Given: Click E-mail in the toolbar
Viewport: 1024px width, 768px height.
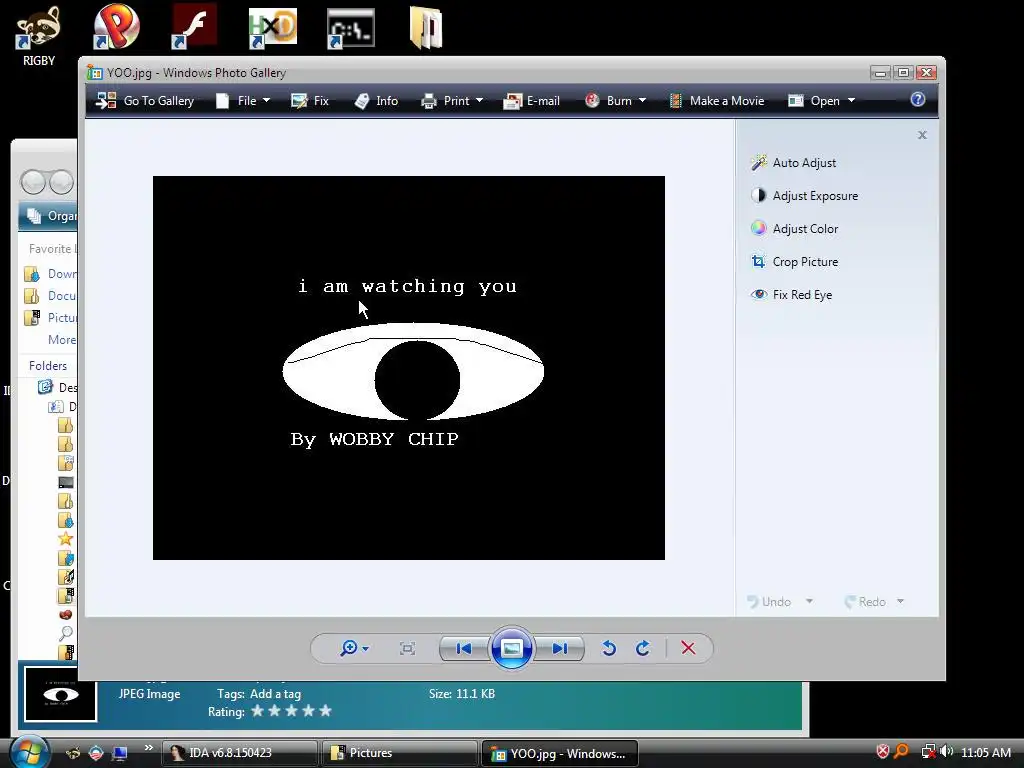Looking at the screenshot, I should coord(532,101).
